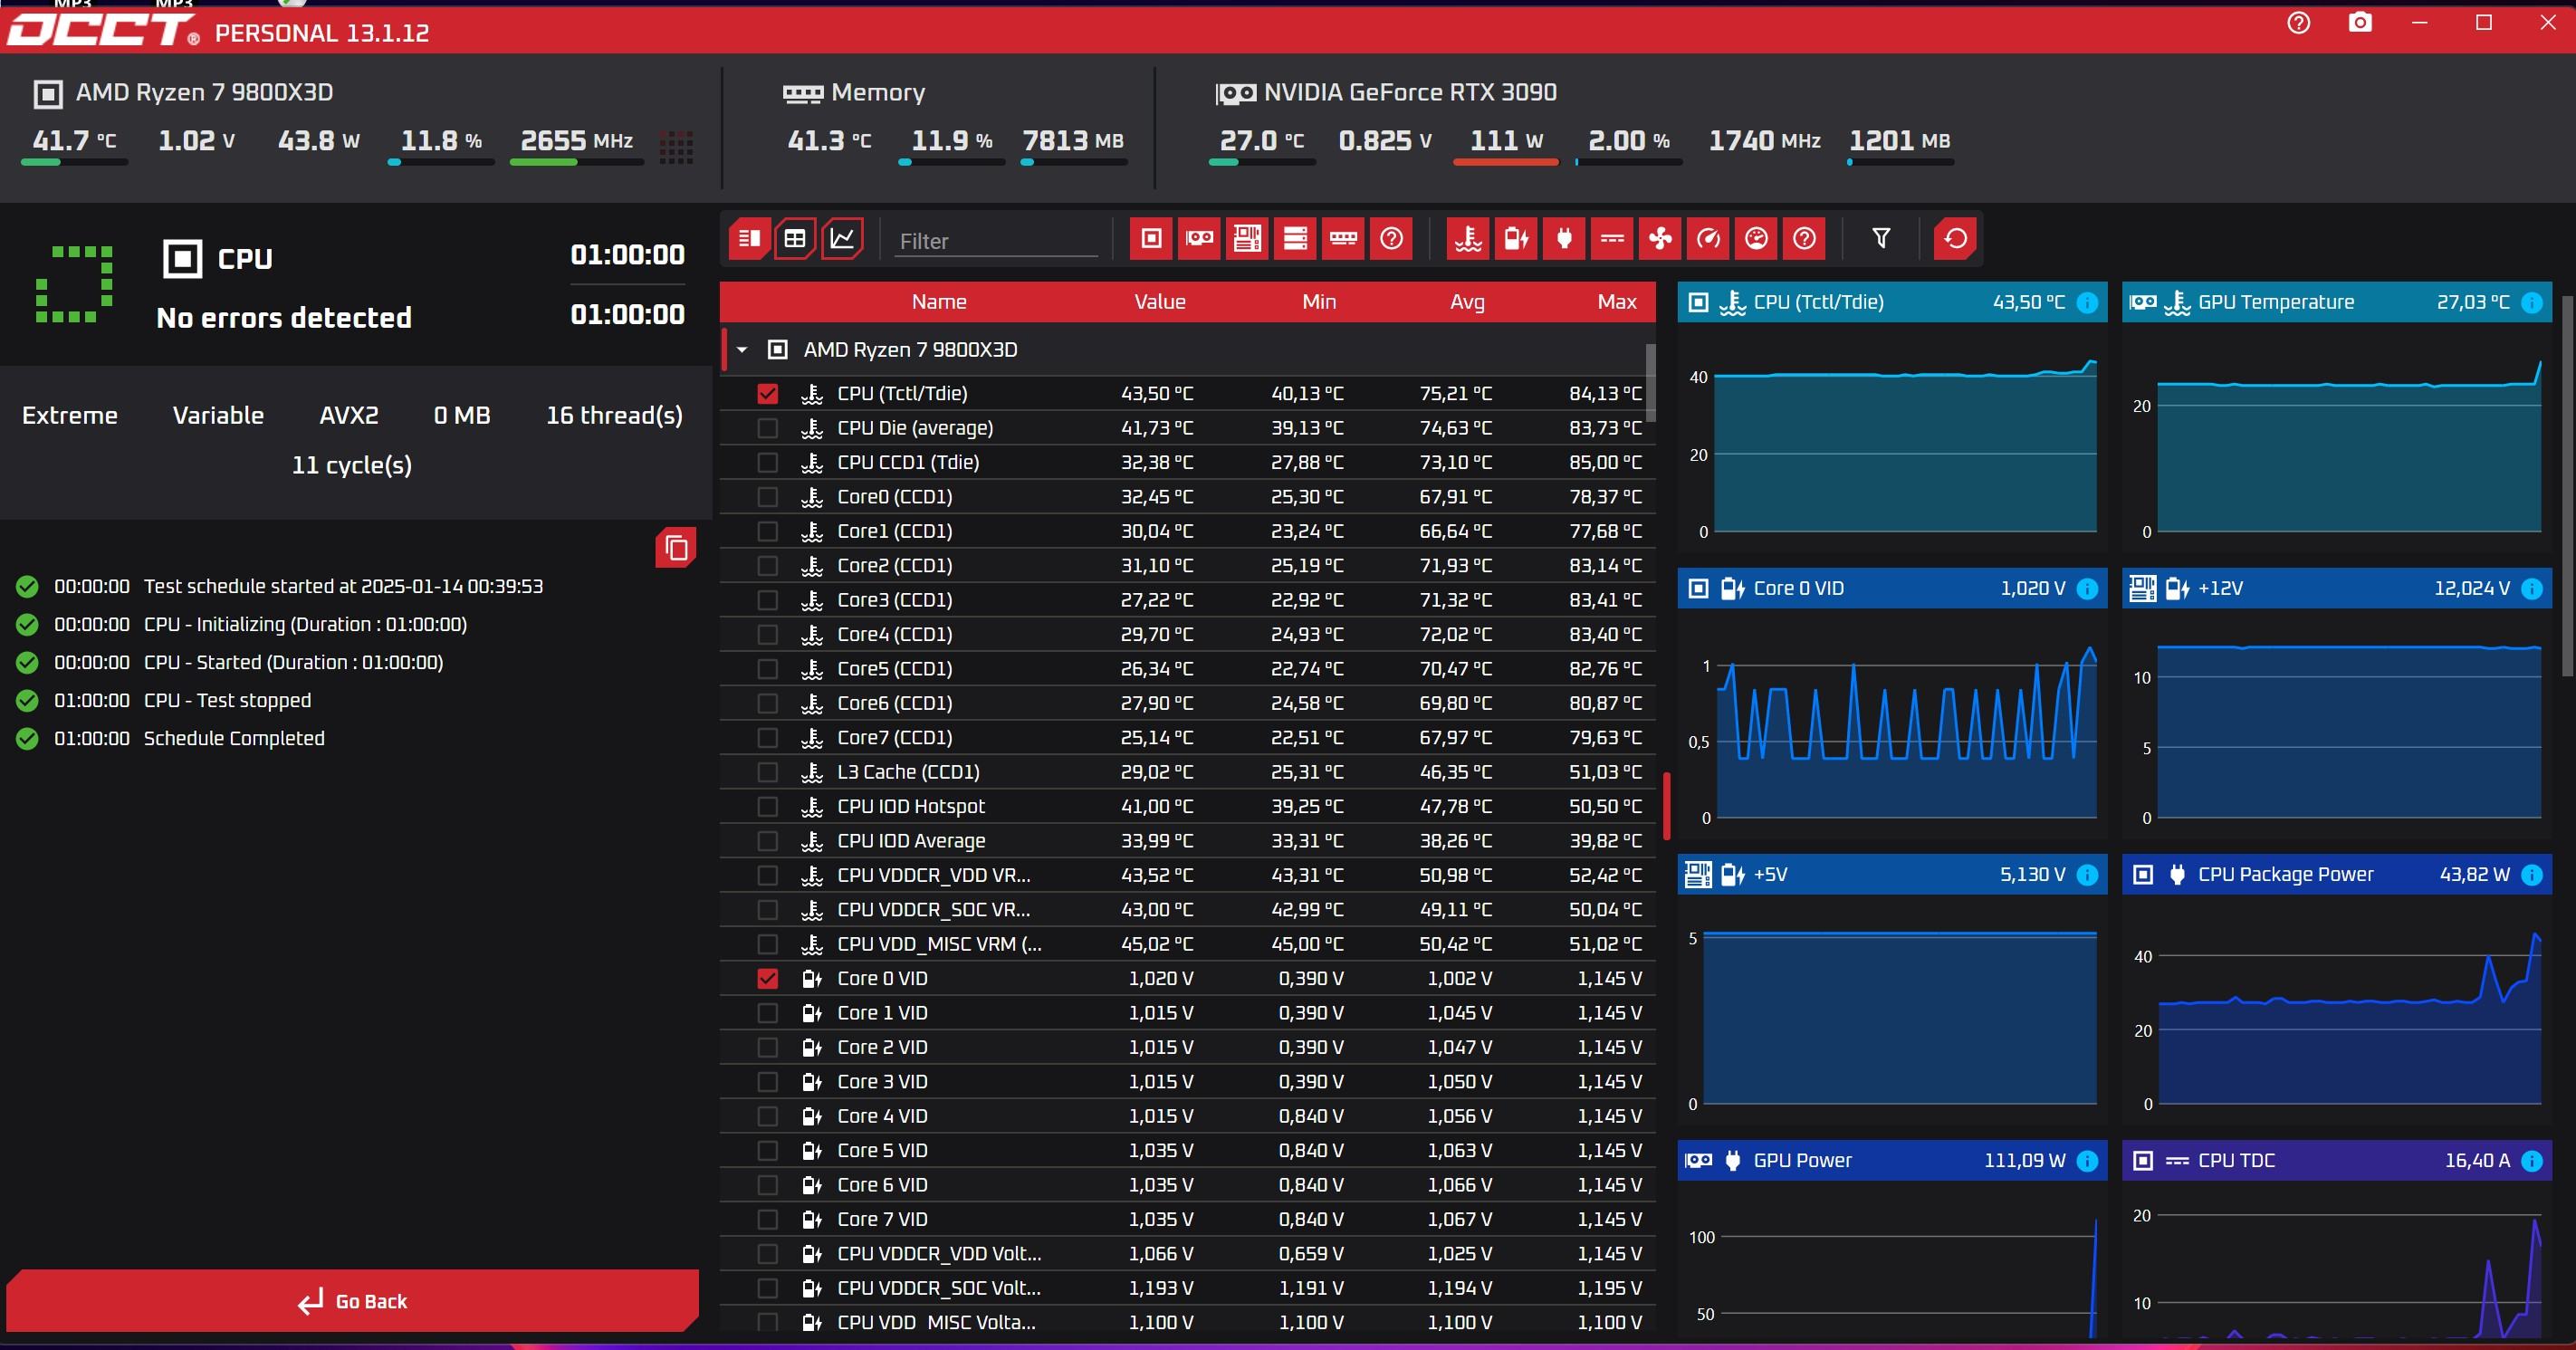Viewport: 2576px width, 1350px height.
Task: Uncheck the Core 0 VID checkbox
Action: click(767, 979)
